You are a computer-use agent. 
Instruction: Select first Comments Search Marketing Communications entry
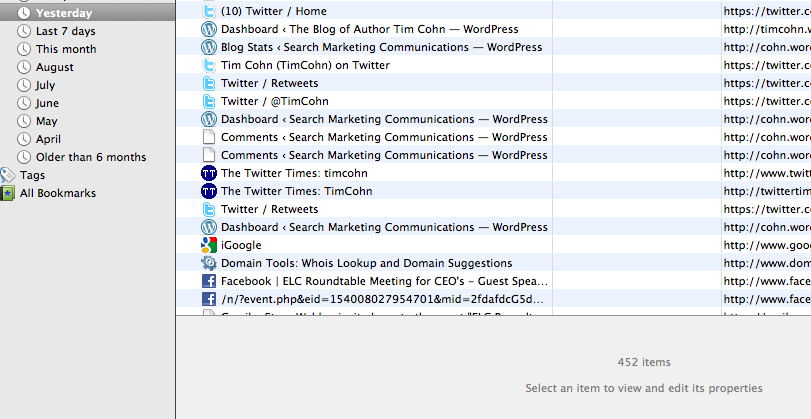(384, 137)
